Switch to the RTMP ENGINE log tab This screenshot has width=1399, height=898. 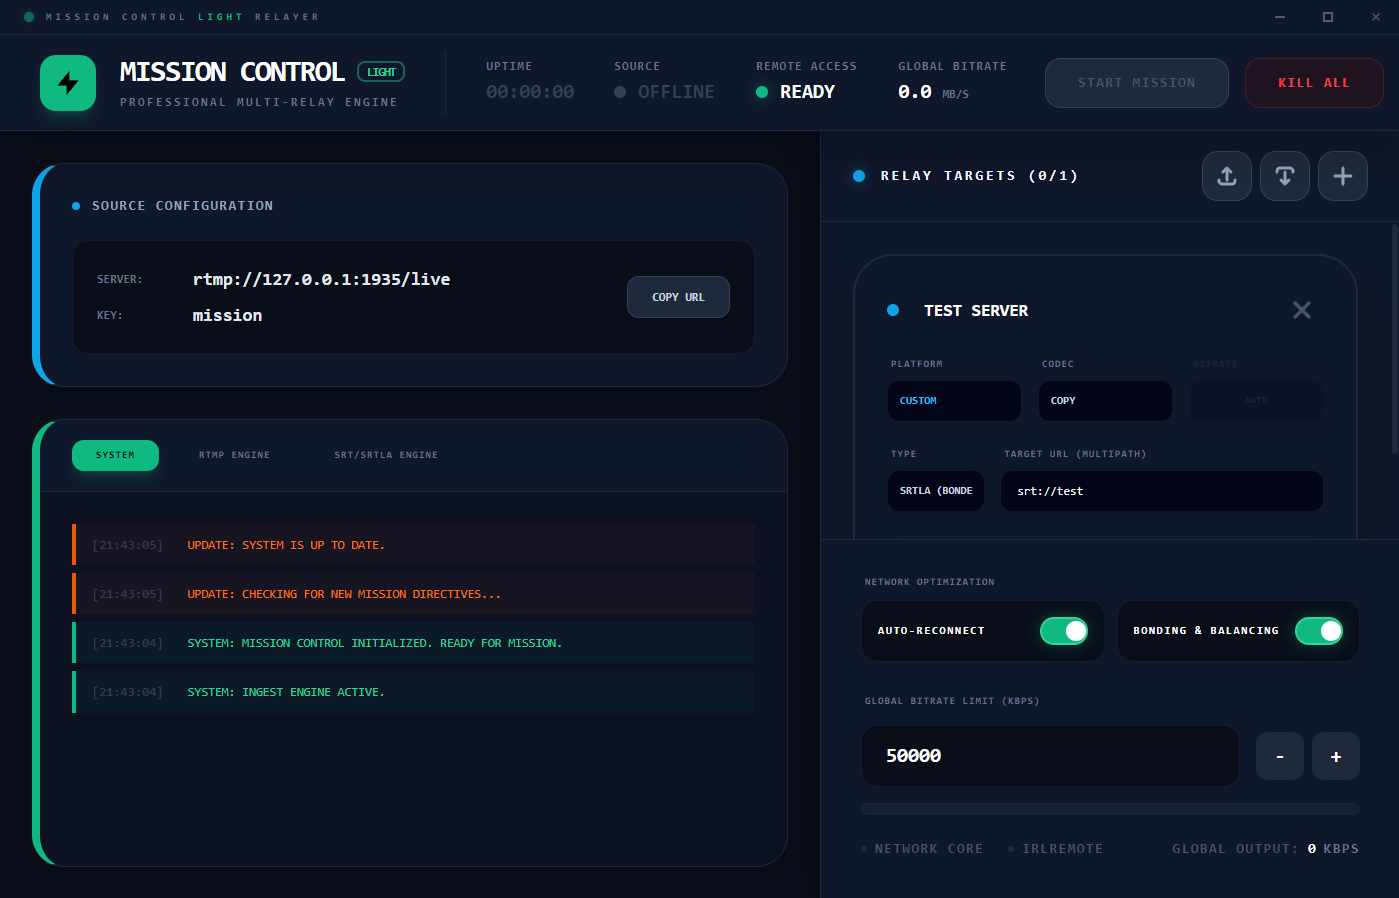(234, 455)
